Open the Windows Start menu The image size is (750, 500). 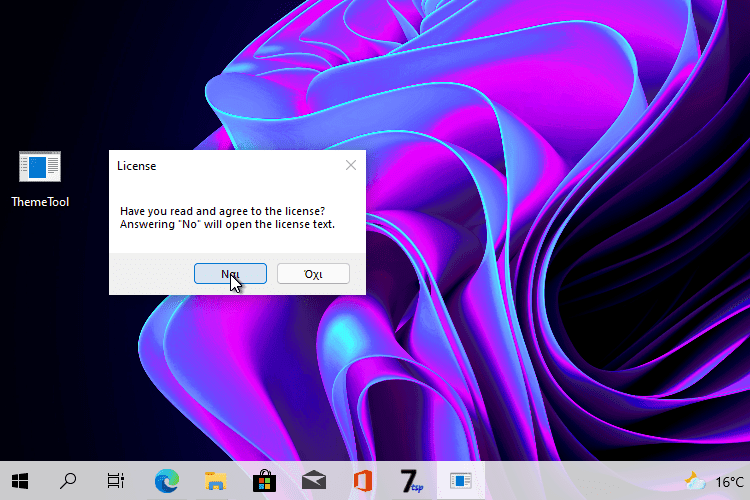pos(20,481)
